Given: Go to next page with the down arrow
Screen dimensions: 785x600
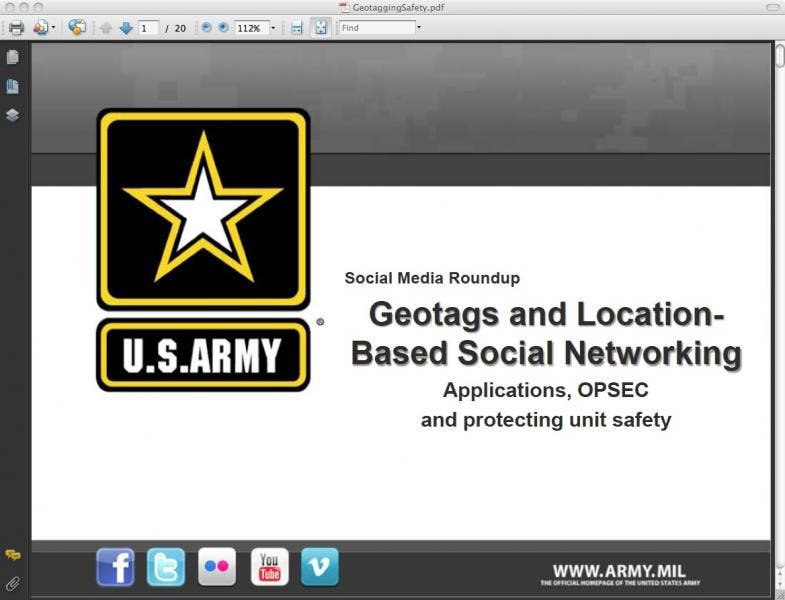Looking at the screenshot, I should point(126,28).
